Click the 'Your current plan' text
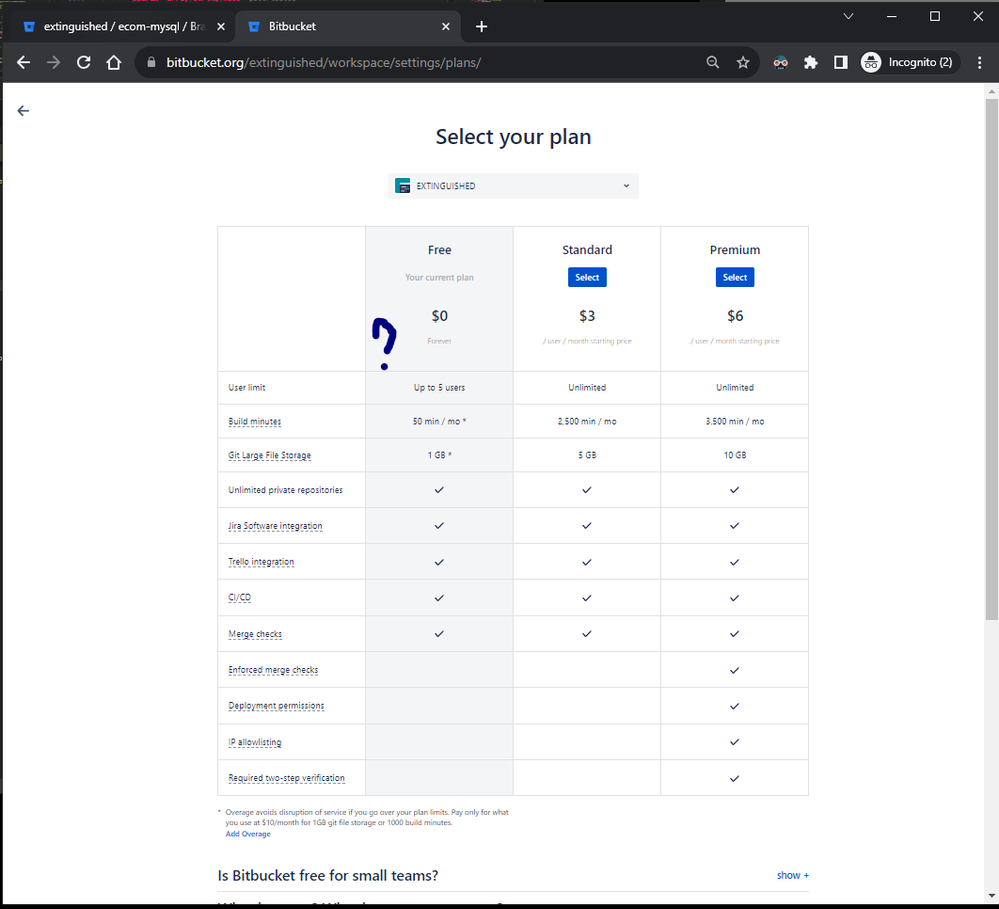Screen dimensions: 999x909 440,277
